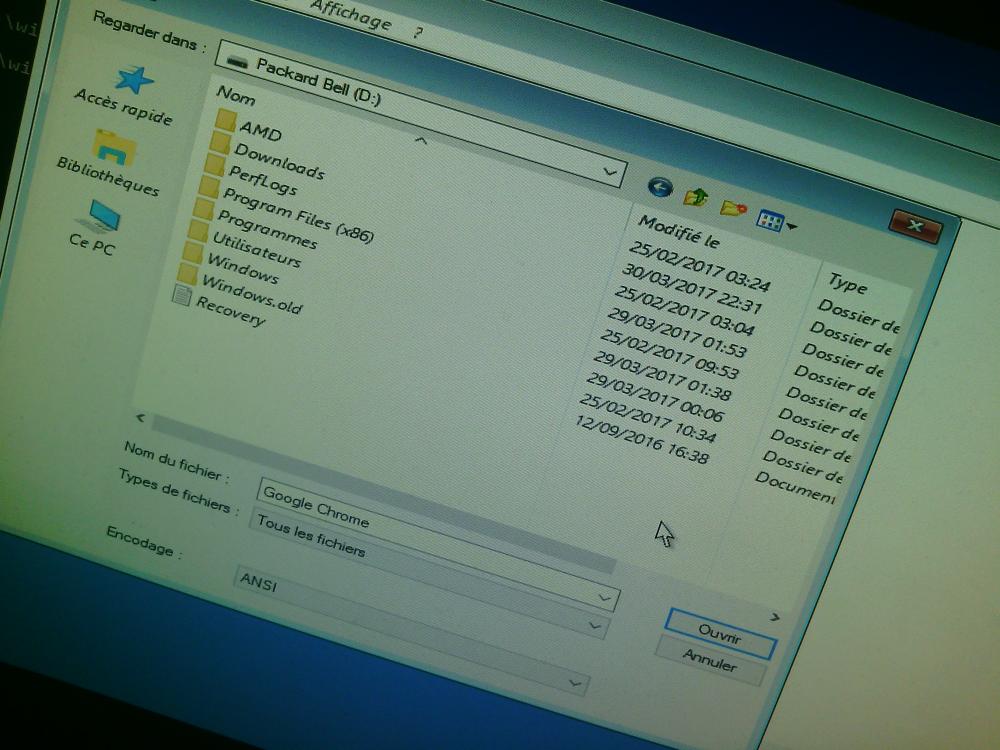Select the Windows folder
Screen dimensions: 1000x750
[232, 265]
